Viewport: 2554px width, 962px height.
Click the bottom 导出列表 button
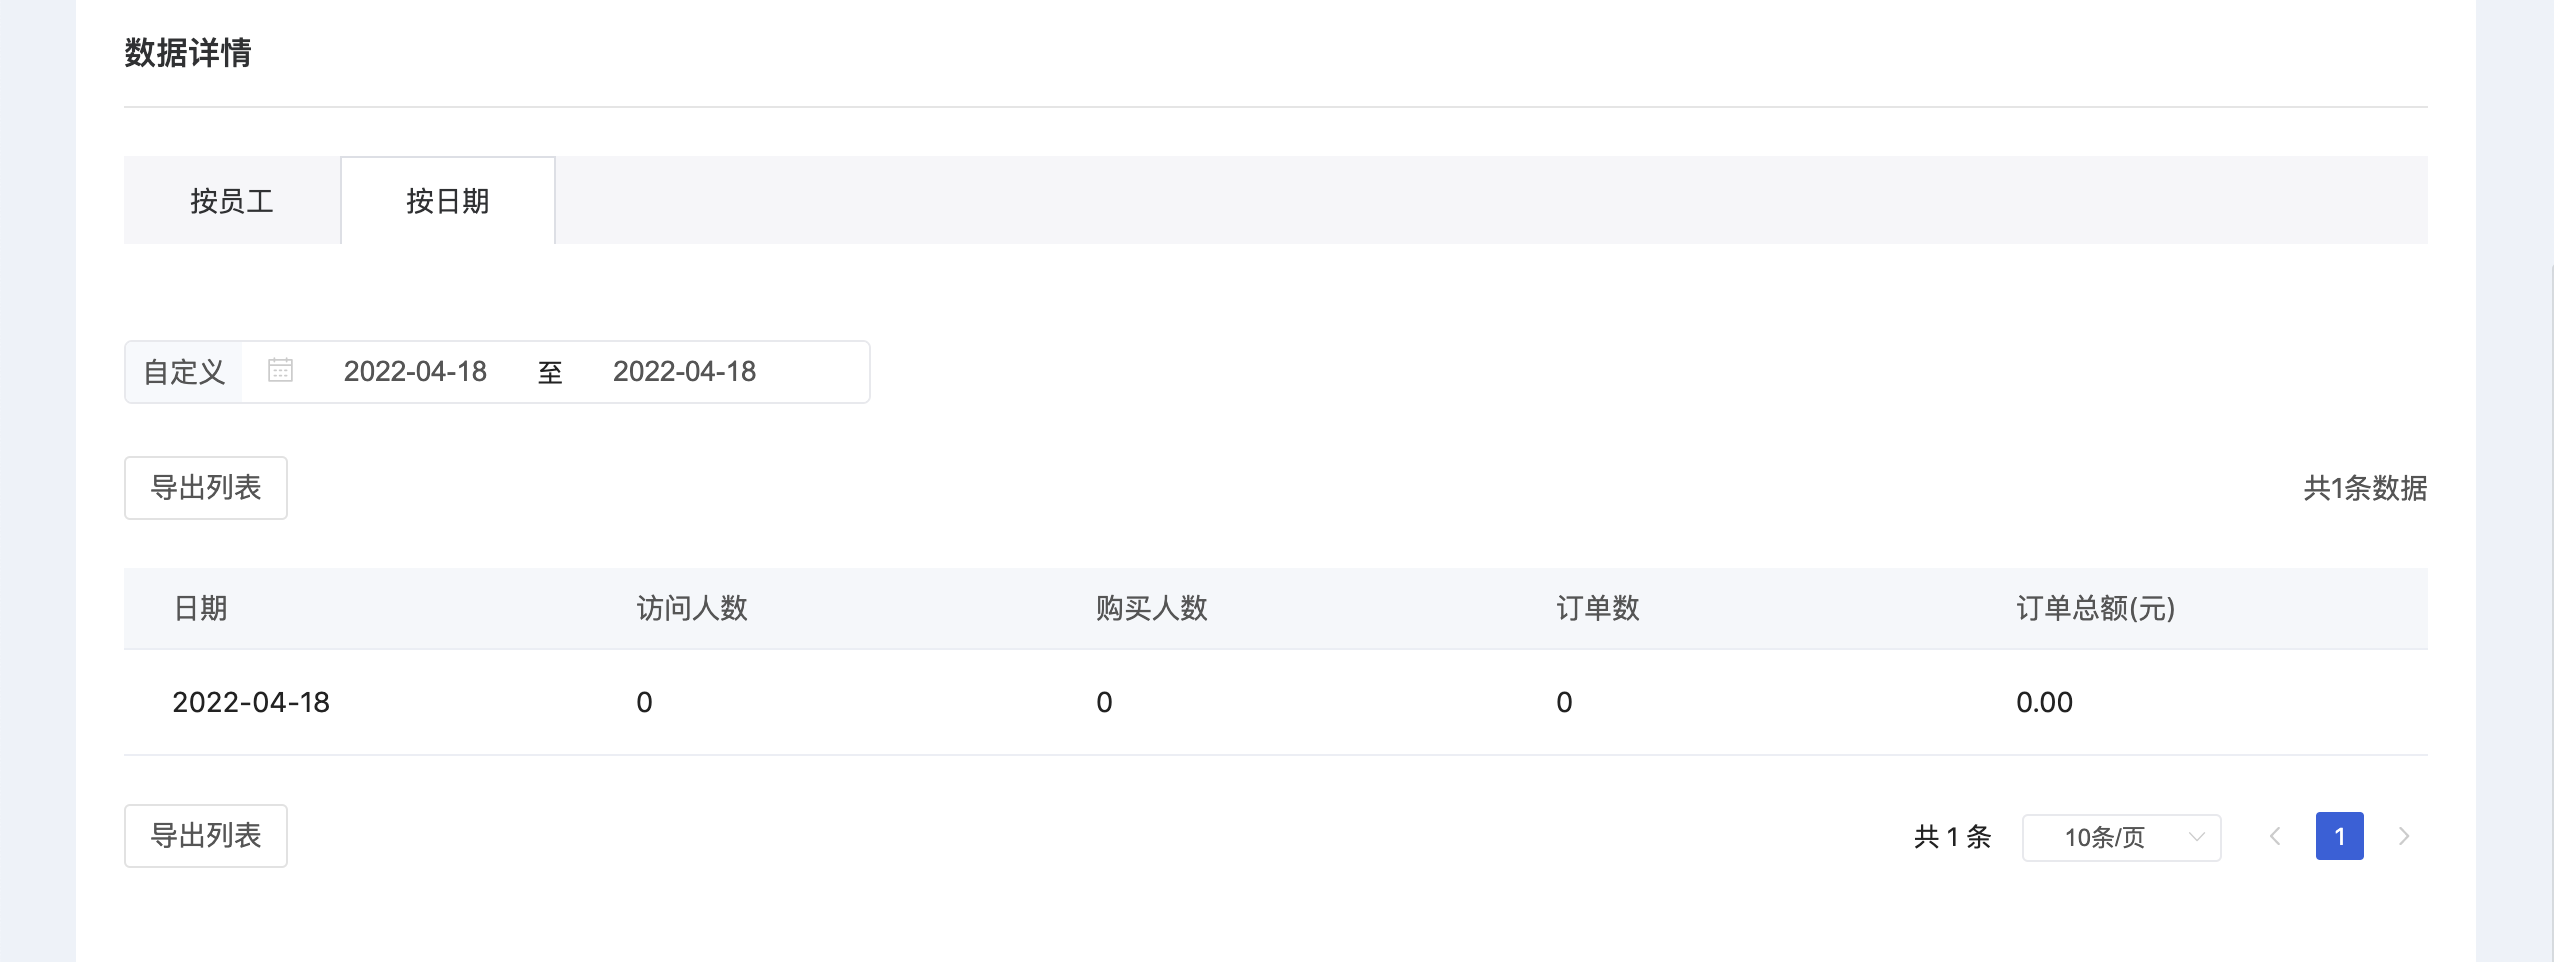click(x=206, y=836)
